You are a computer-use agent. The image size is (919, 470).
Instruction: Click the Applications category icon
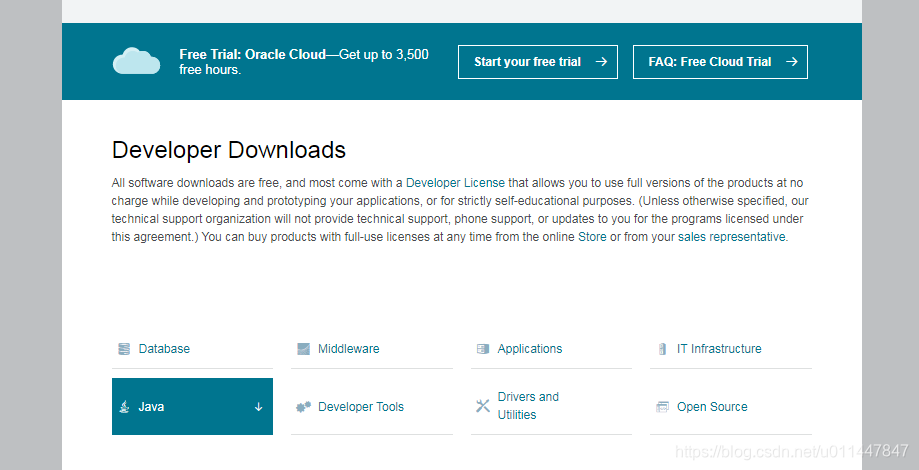[482, 349]
